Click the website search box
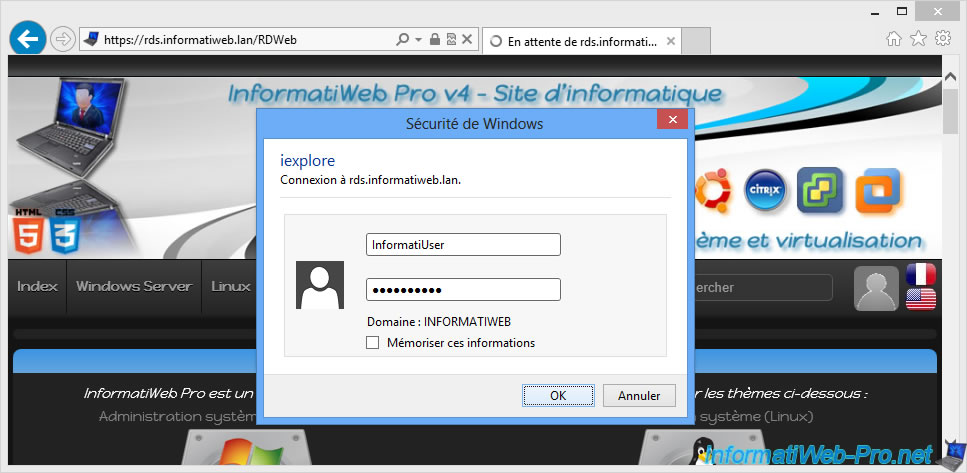This screenshot has width=967, height=473. [763, 287]
